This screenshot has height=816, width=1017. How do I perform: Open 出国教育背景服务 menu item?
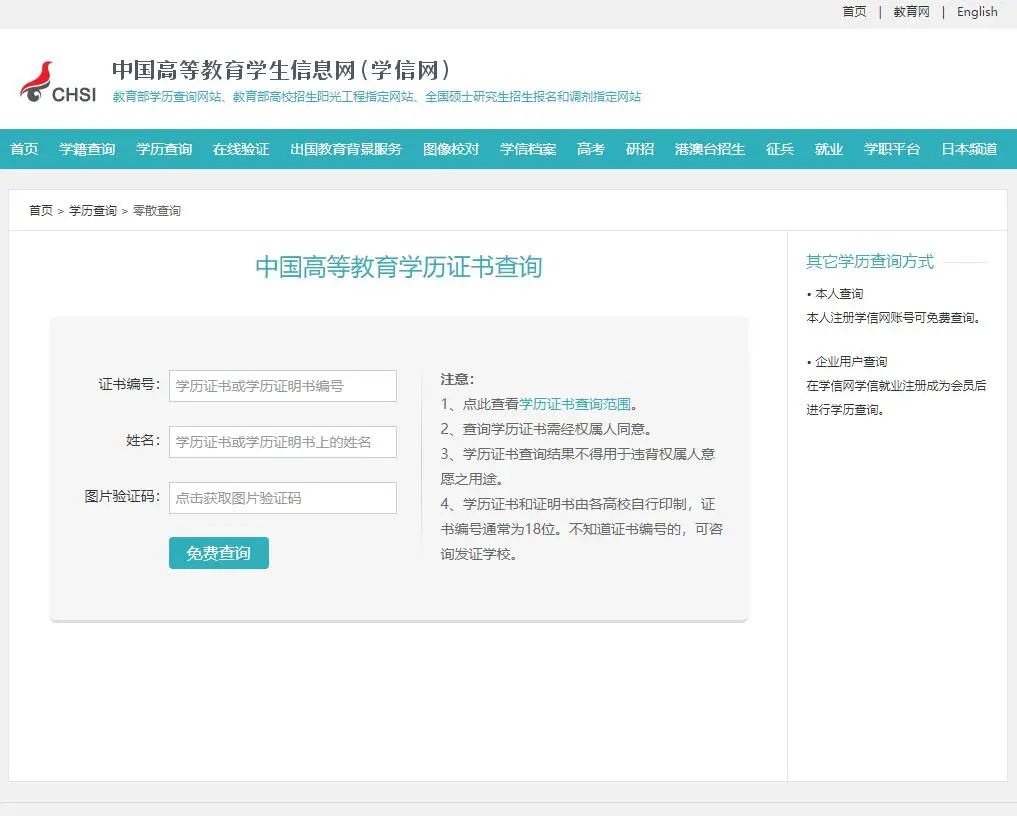346,149
